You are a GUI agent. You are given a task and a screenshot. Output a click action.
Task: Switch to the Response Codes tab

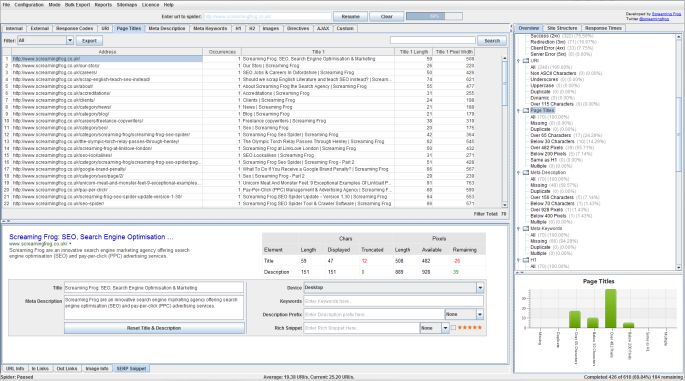75,28
